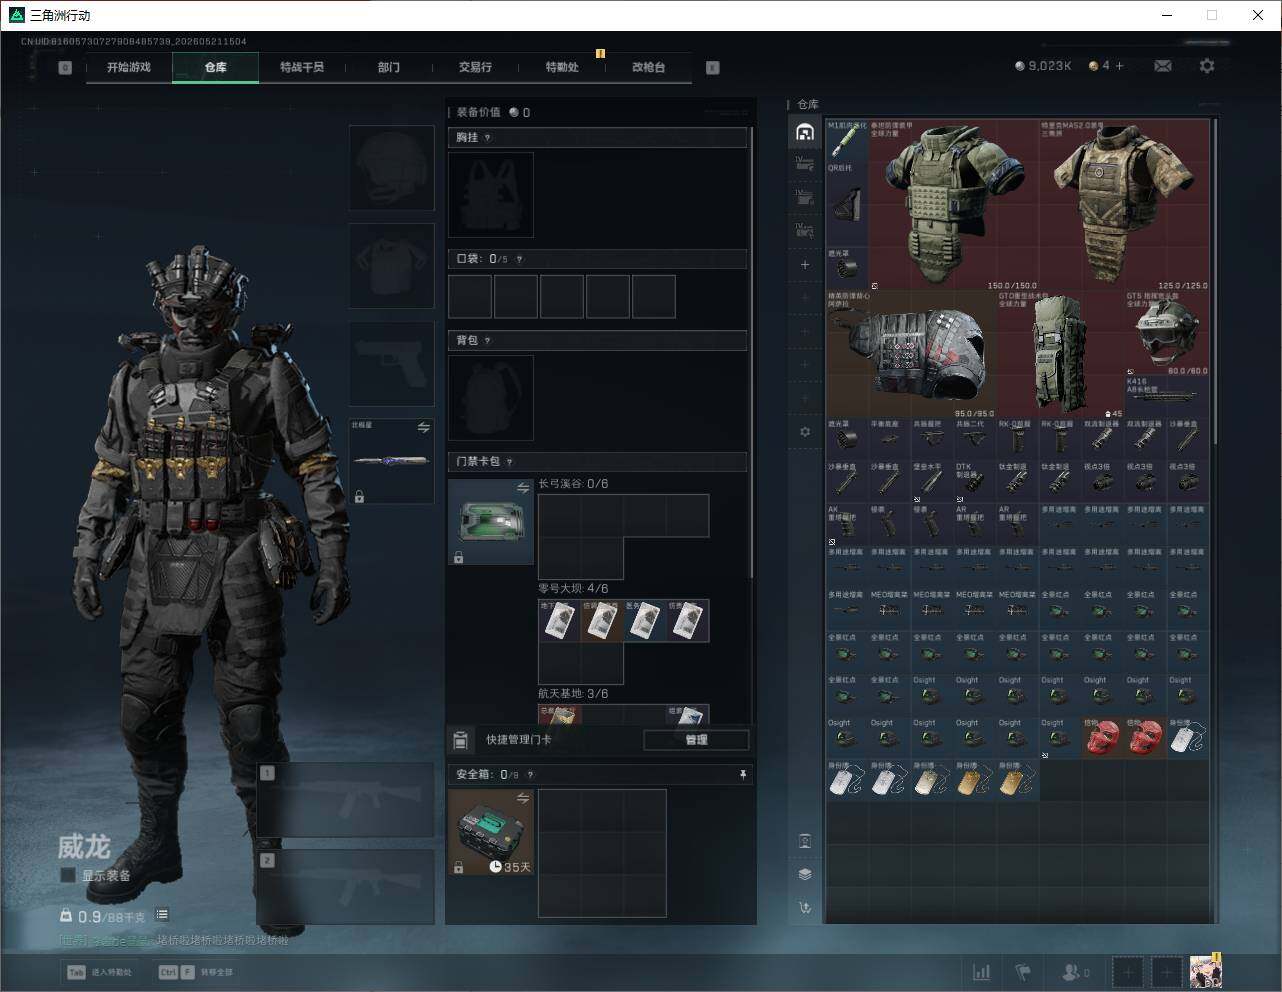
Task: Select the safe box with 35天 timer
Action: [491, 832]
